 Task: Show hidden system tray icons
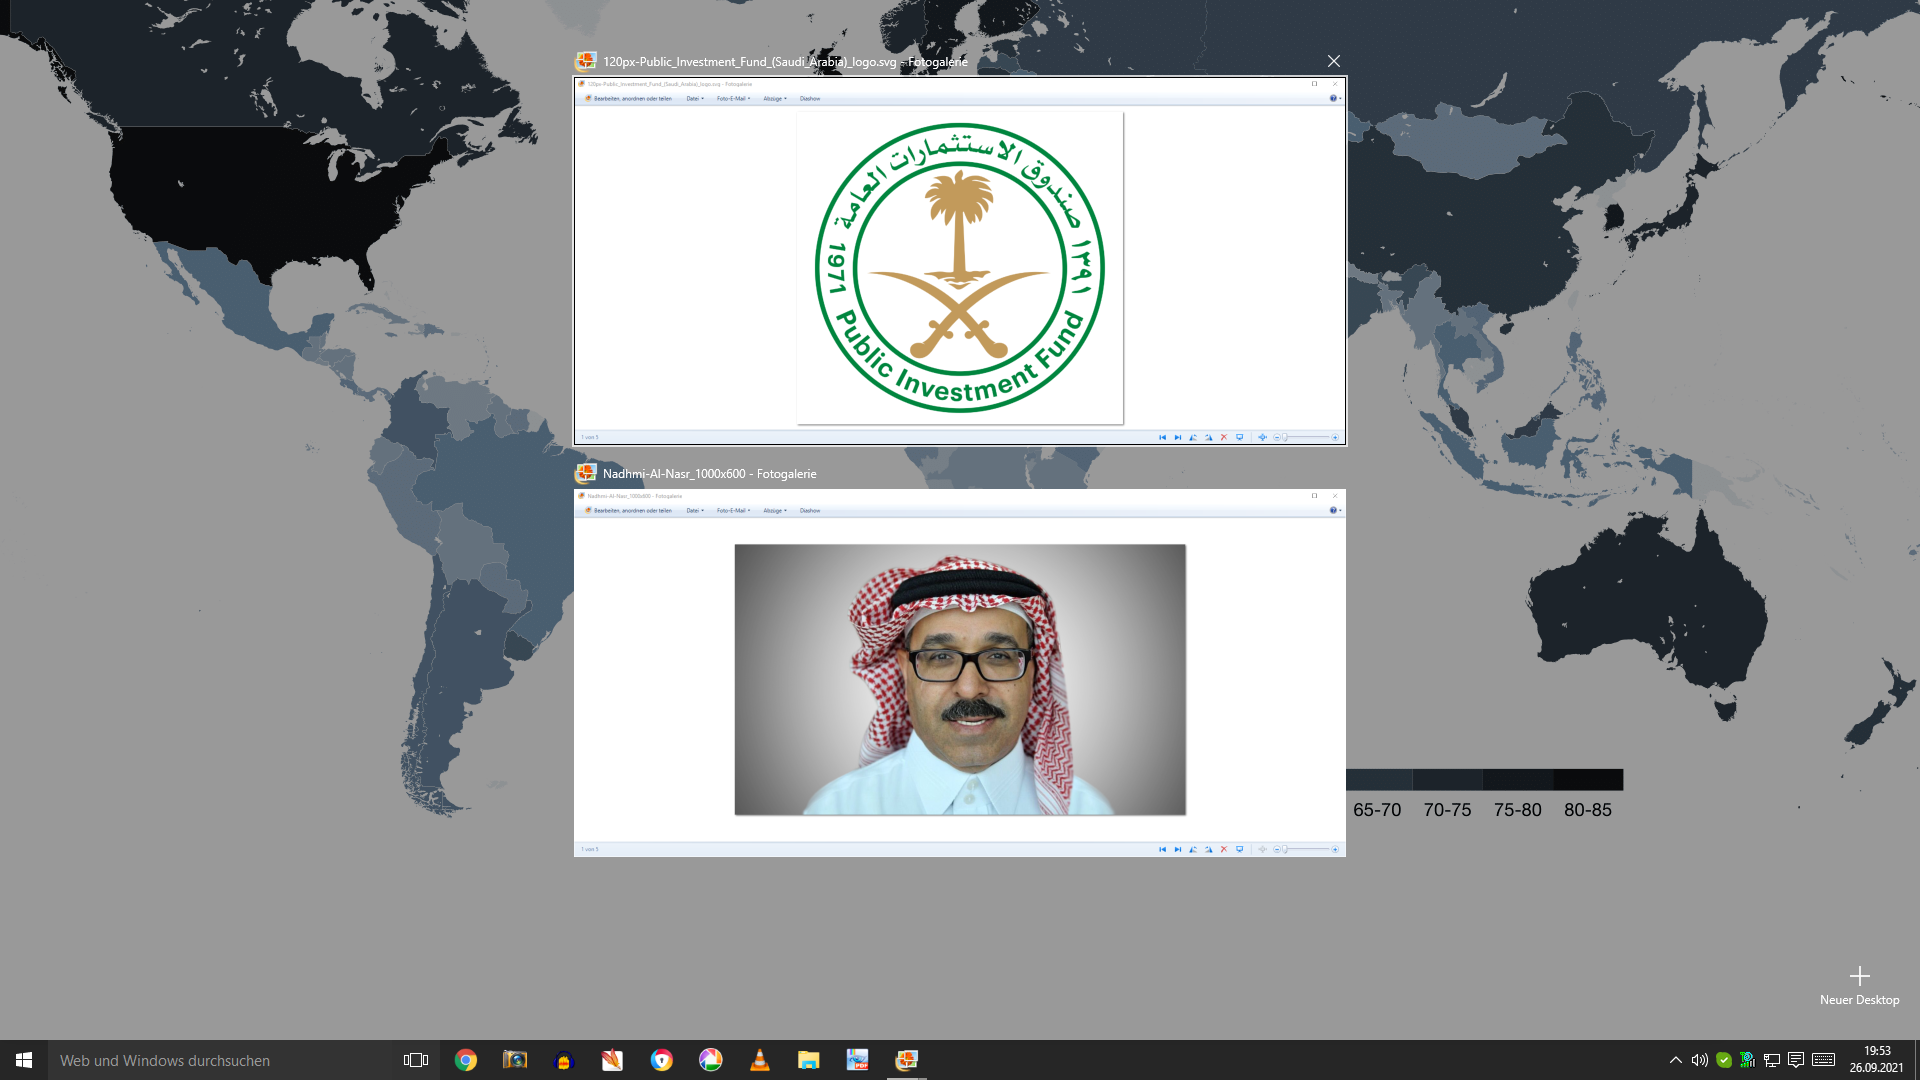[1676, 1060]
